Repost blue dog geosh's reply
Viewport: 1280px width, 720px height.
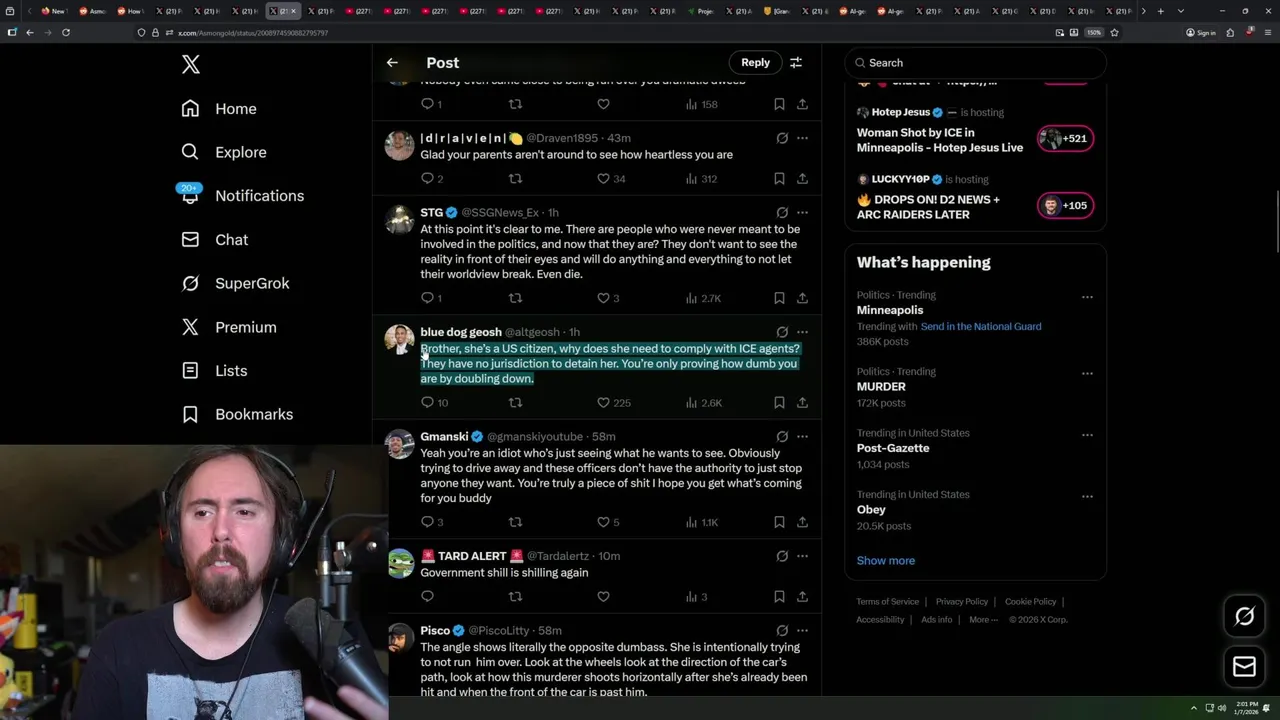515,403
